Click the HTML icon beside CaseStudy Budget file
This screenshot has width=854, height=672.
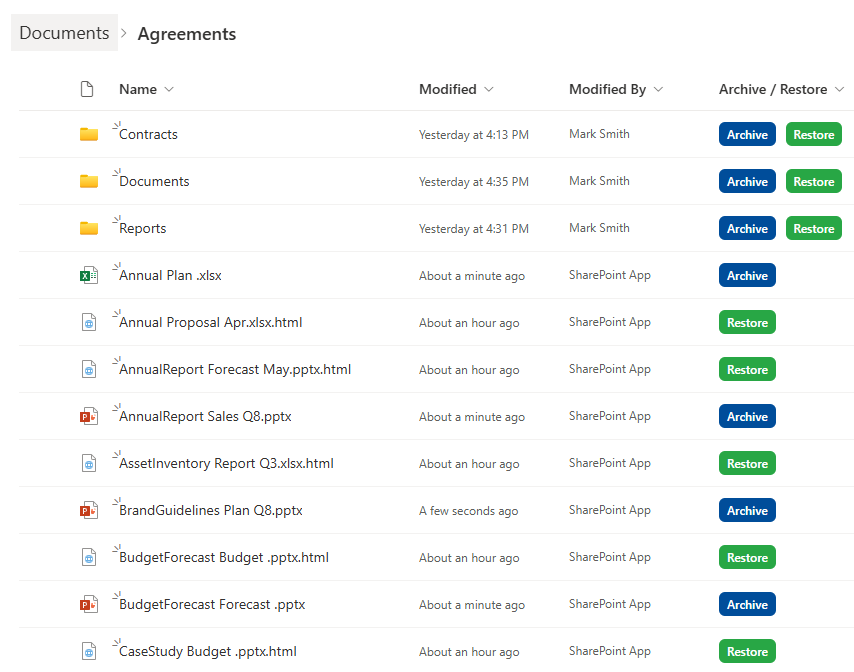89,651
